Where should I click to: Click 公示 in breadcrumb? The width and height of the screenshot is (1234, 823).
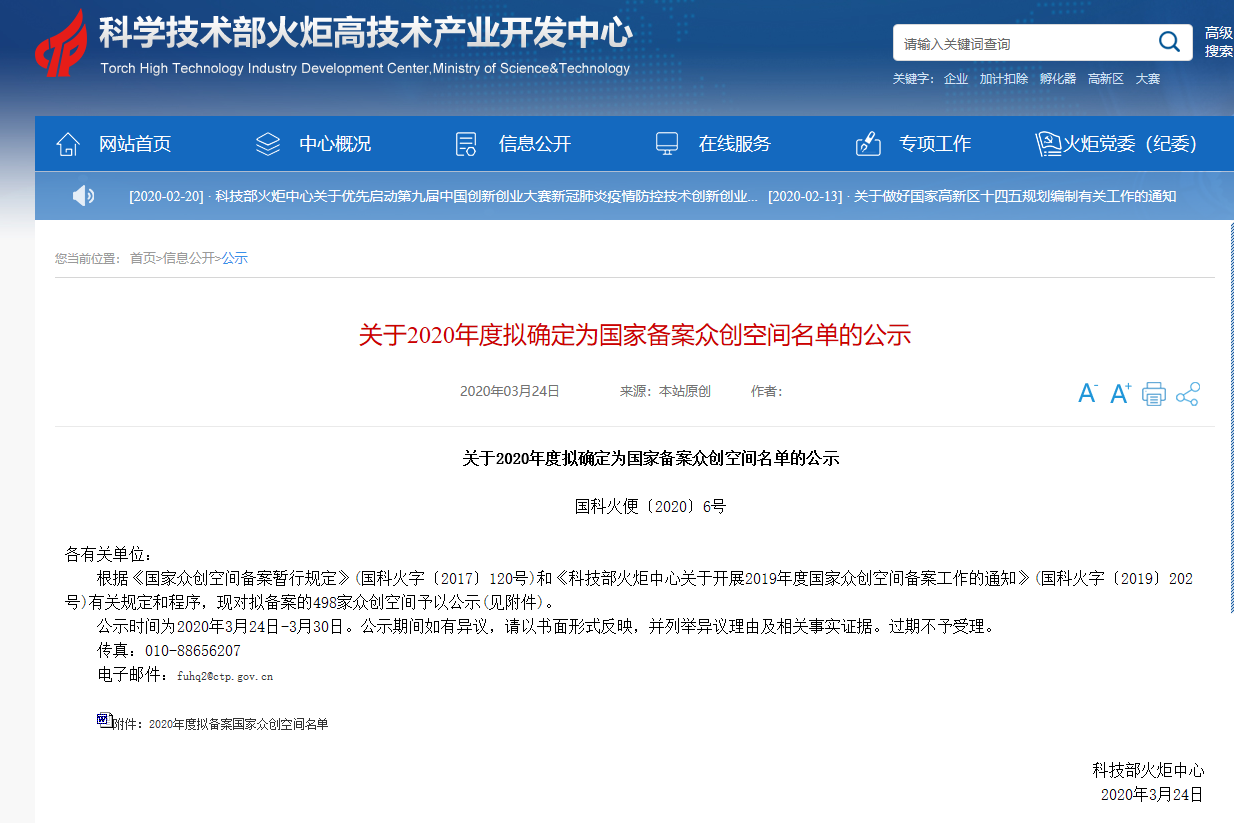tap(235, 258)
